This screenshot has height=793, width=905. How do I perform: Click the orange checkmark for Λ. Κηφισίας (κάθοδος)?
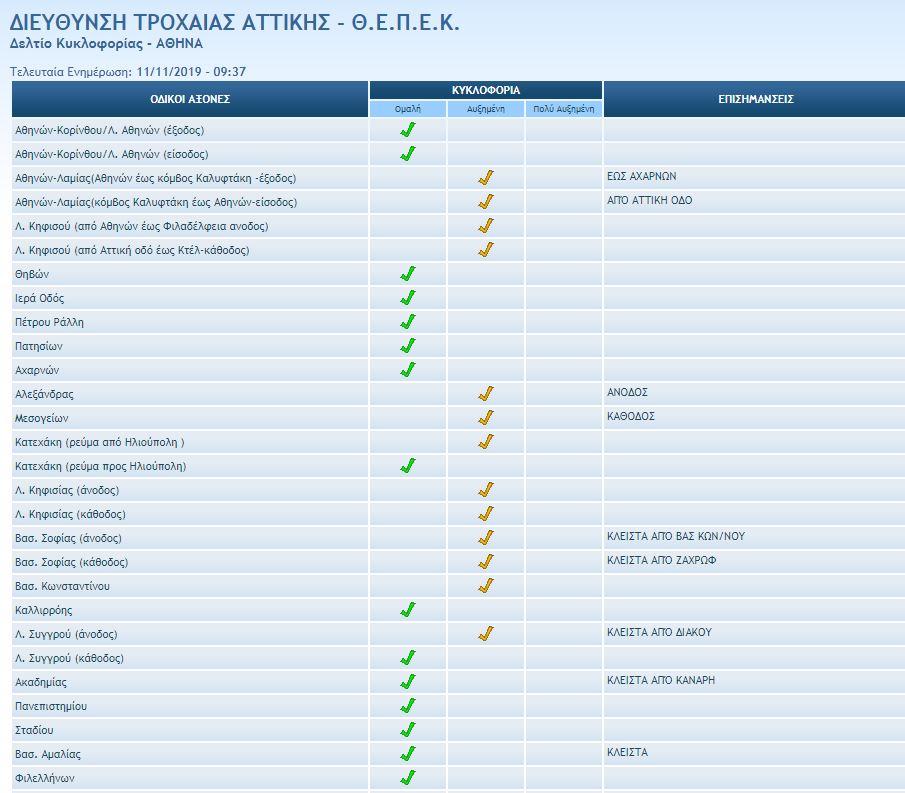(x=486, y=514)
